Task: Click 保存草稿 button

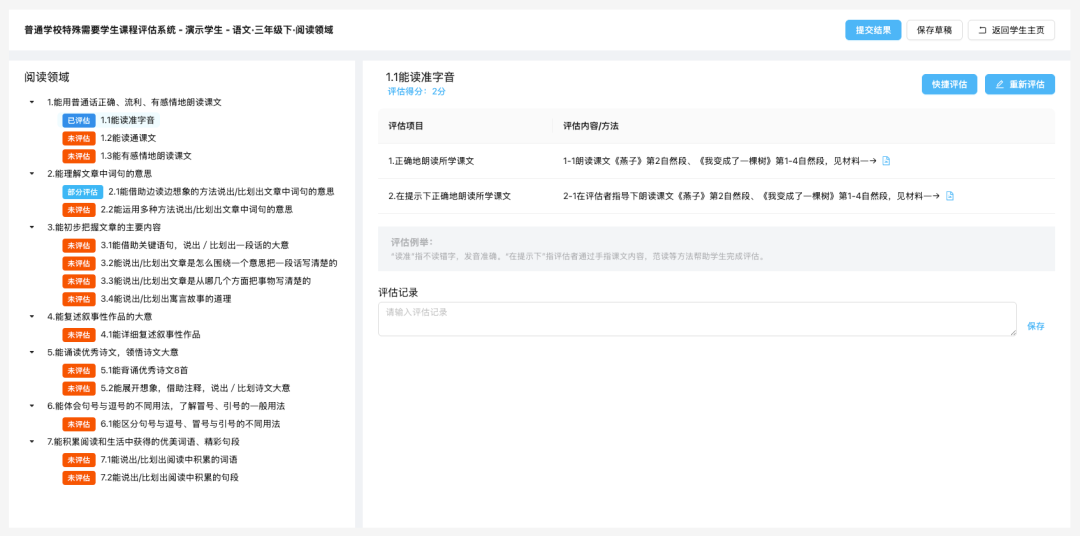Action: [x=934, y=30]
